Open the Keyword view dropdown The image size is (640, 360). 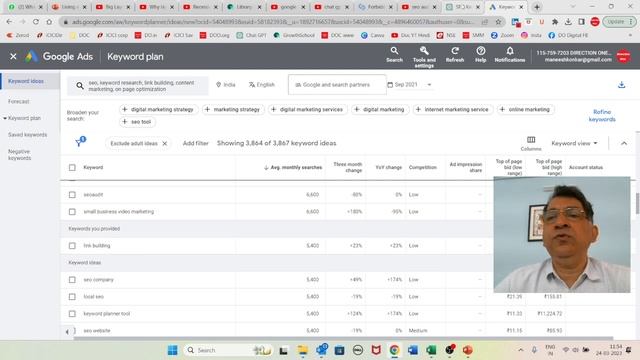click(x=574, y=143)
